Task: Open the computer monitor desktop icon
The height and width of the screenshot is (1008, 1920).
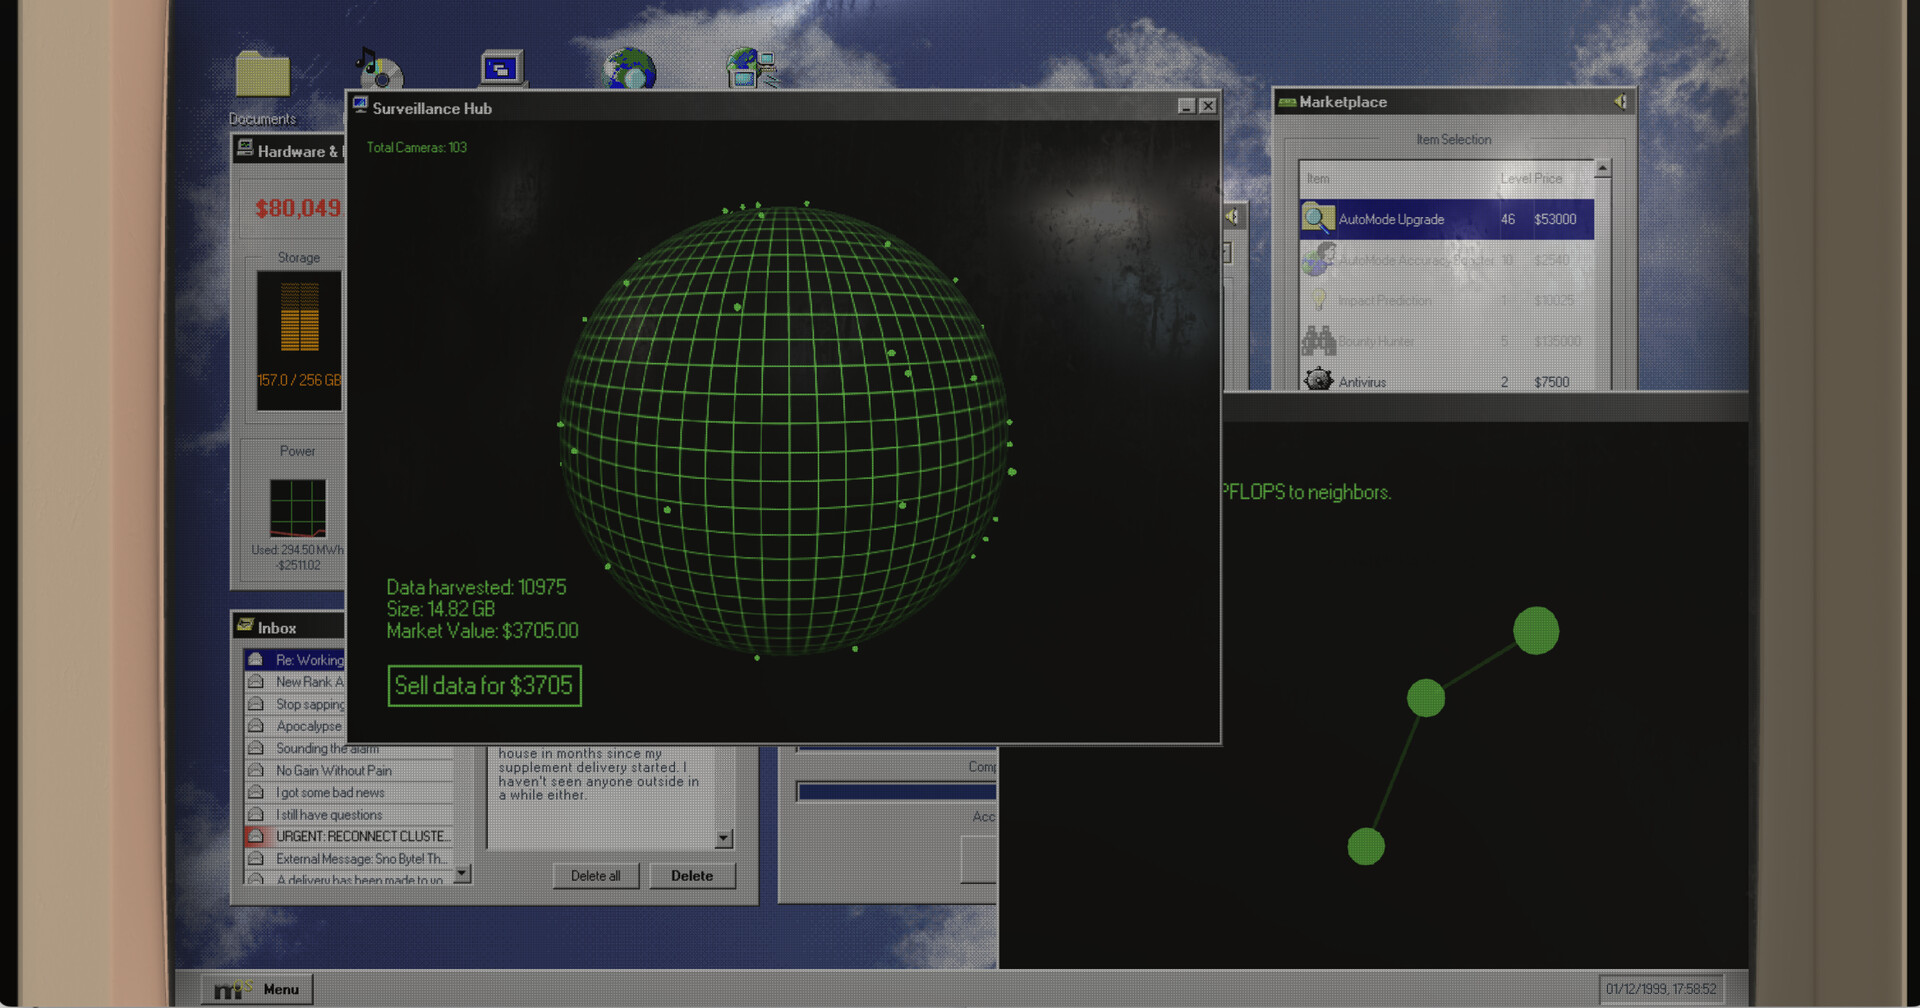Action: 502,68
